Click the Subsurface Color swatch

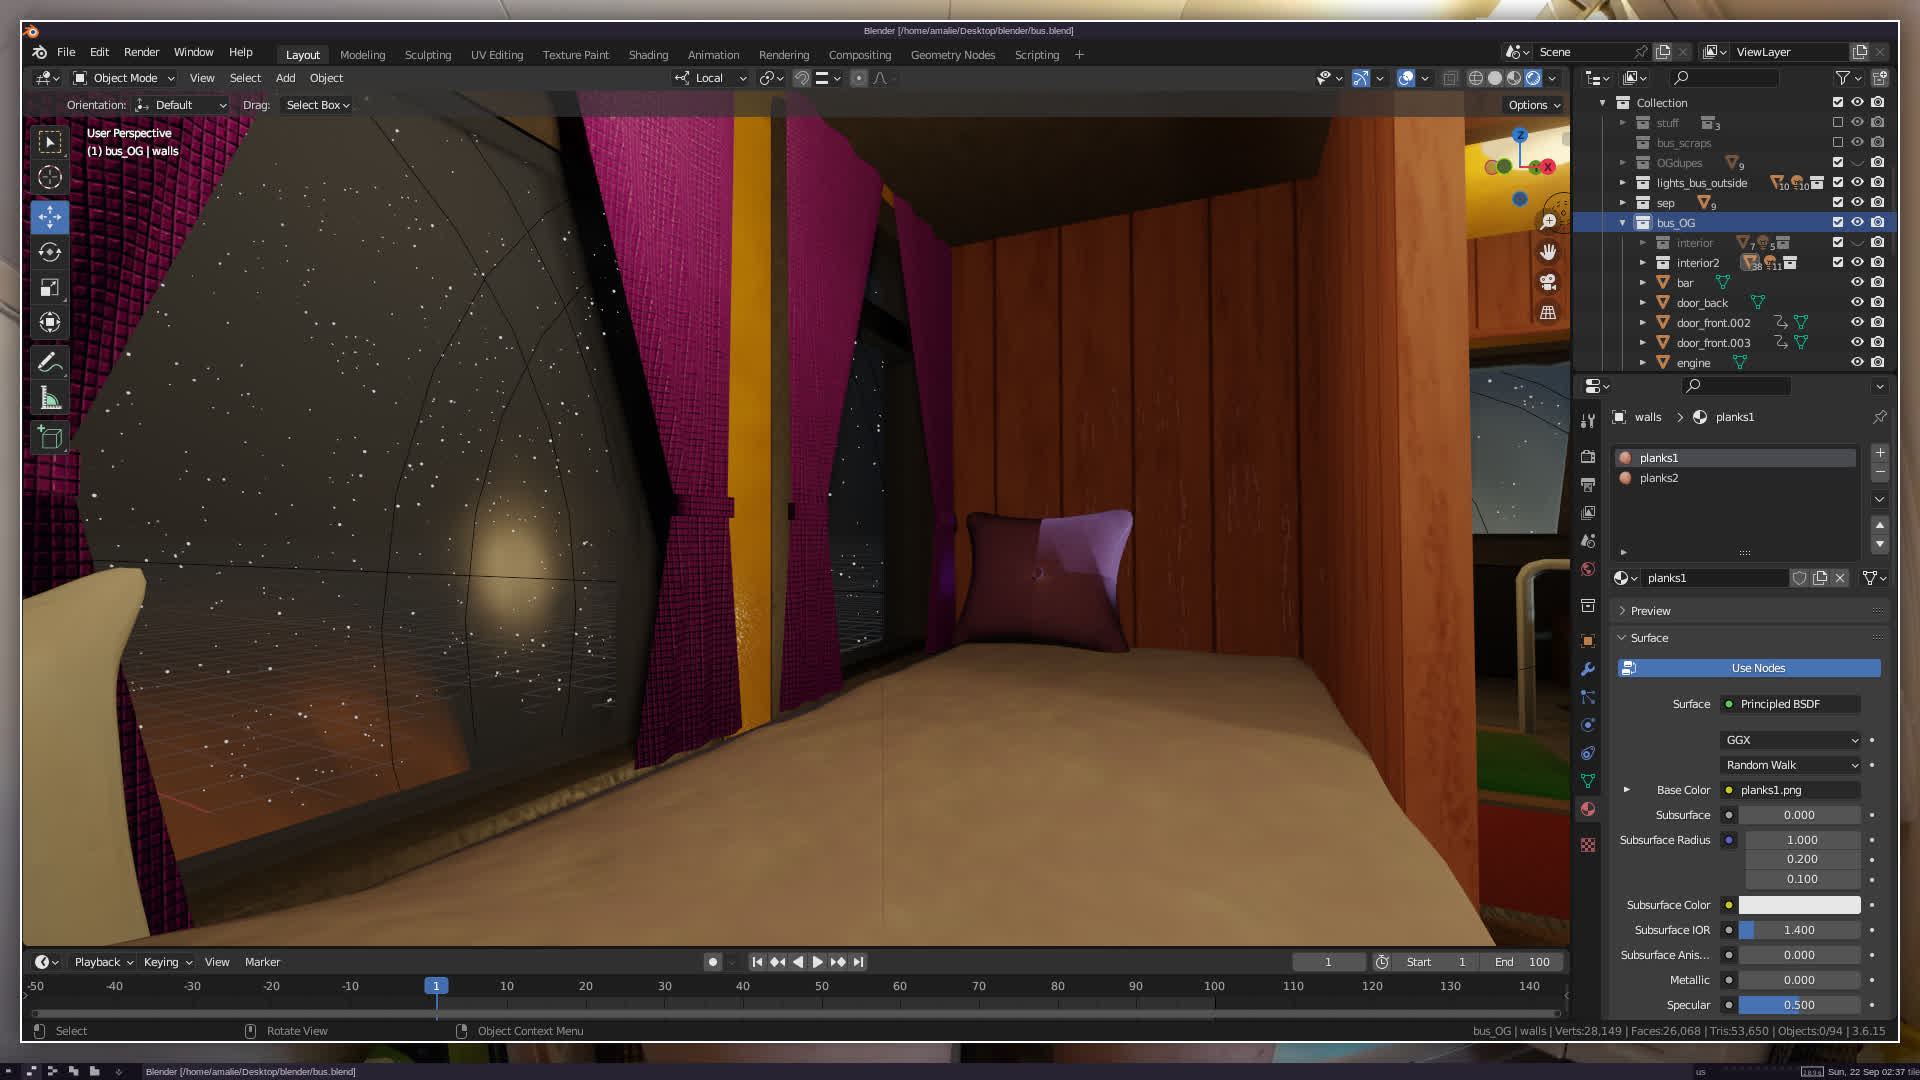1799,905
